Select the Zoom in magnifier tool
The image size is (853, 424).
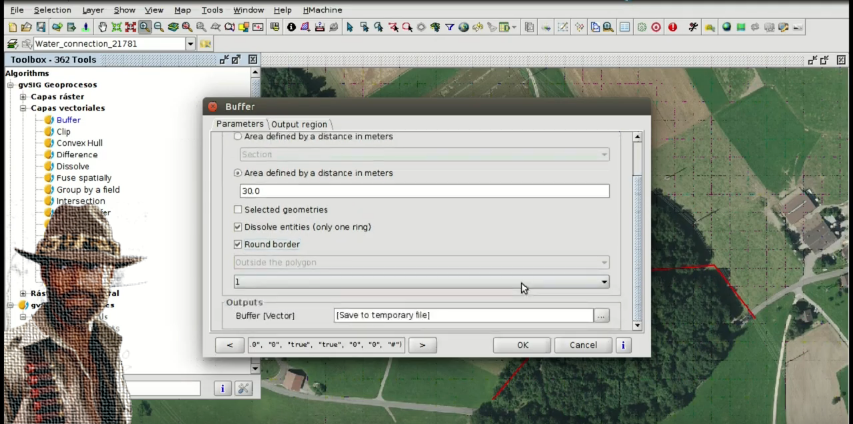(145, 27)
